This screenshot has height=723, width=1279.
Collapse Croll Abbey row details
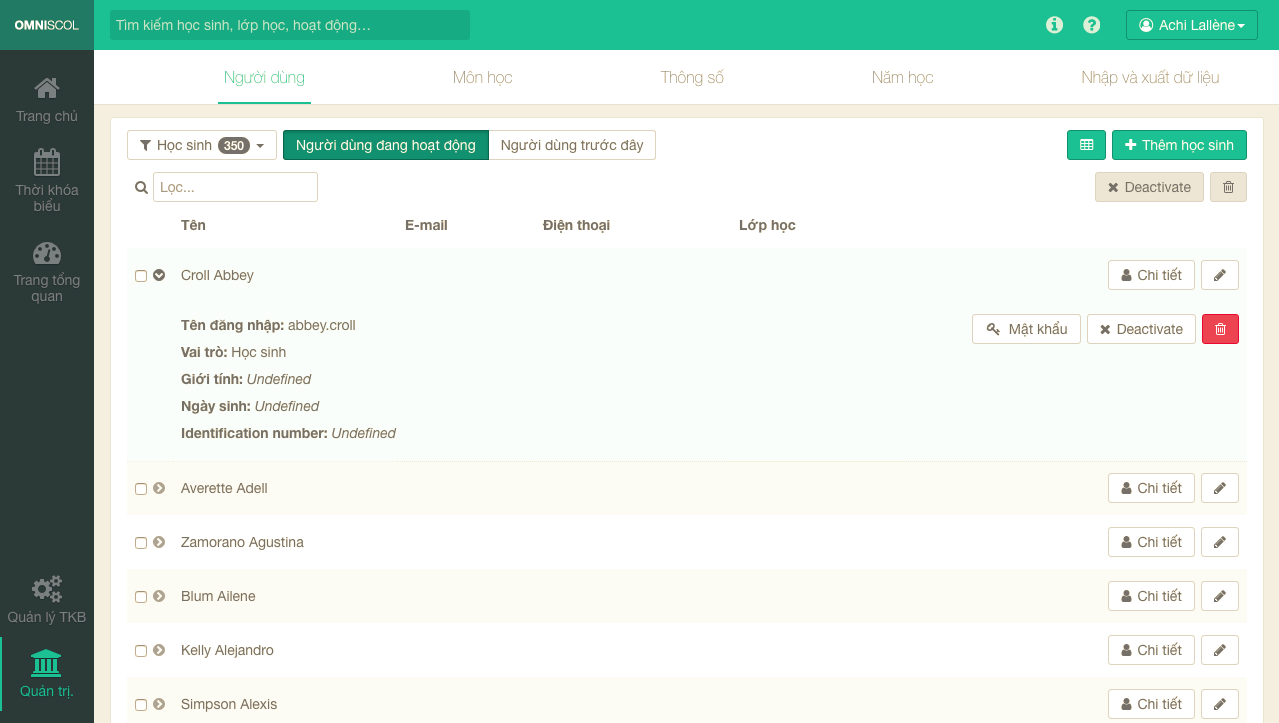(159, 275)
